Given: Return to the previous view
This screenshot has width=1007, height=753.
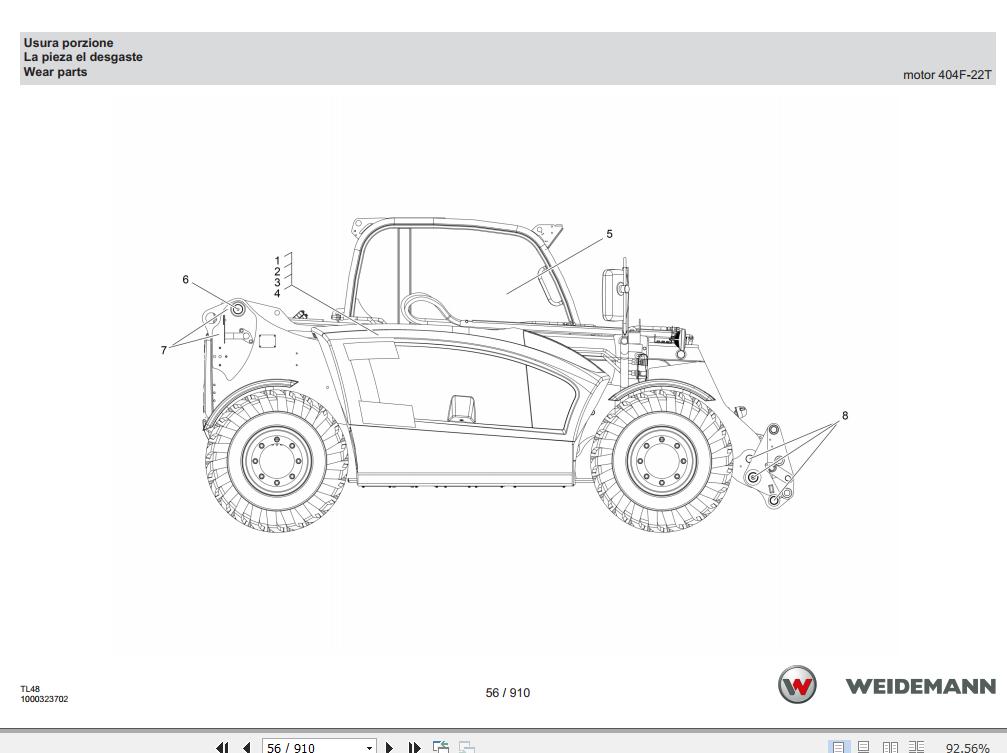Looking at the screenshot, I should (440, 746).
